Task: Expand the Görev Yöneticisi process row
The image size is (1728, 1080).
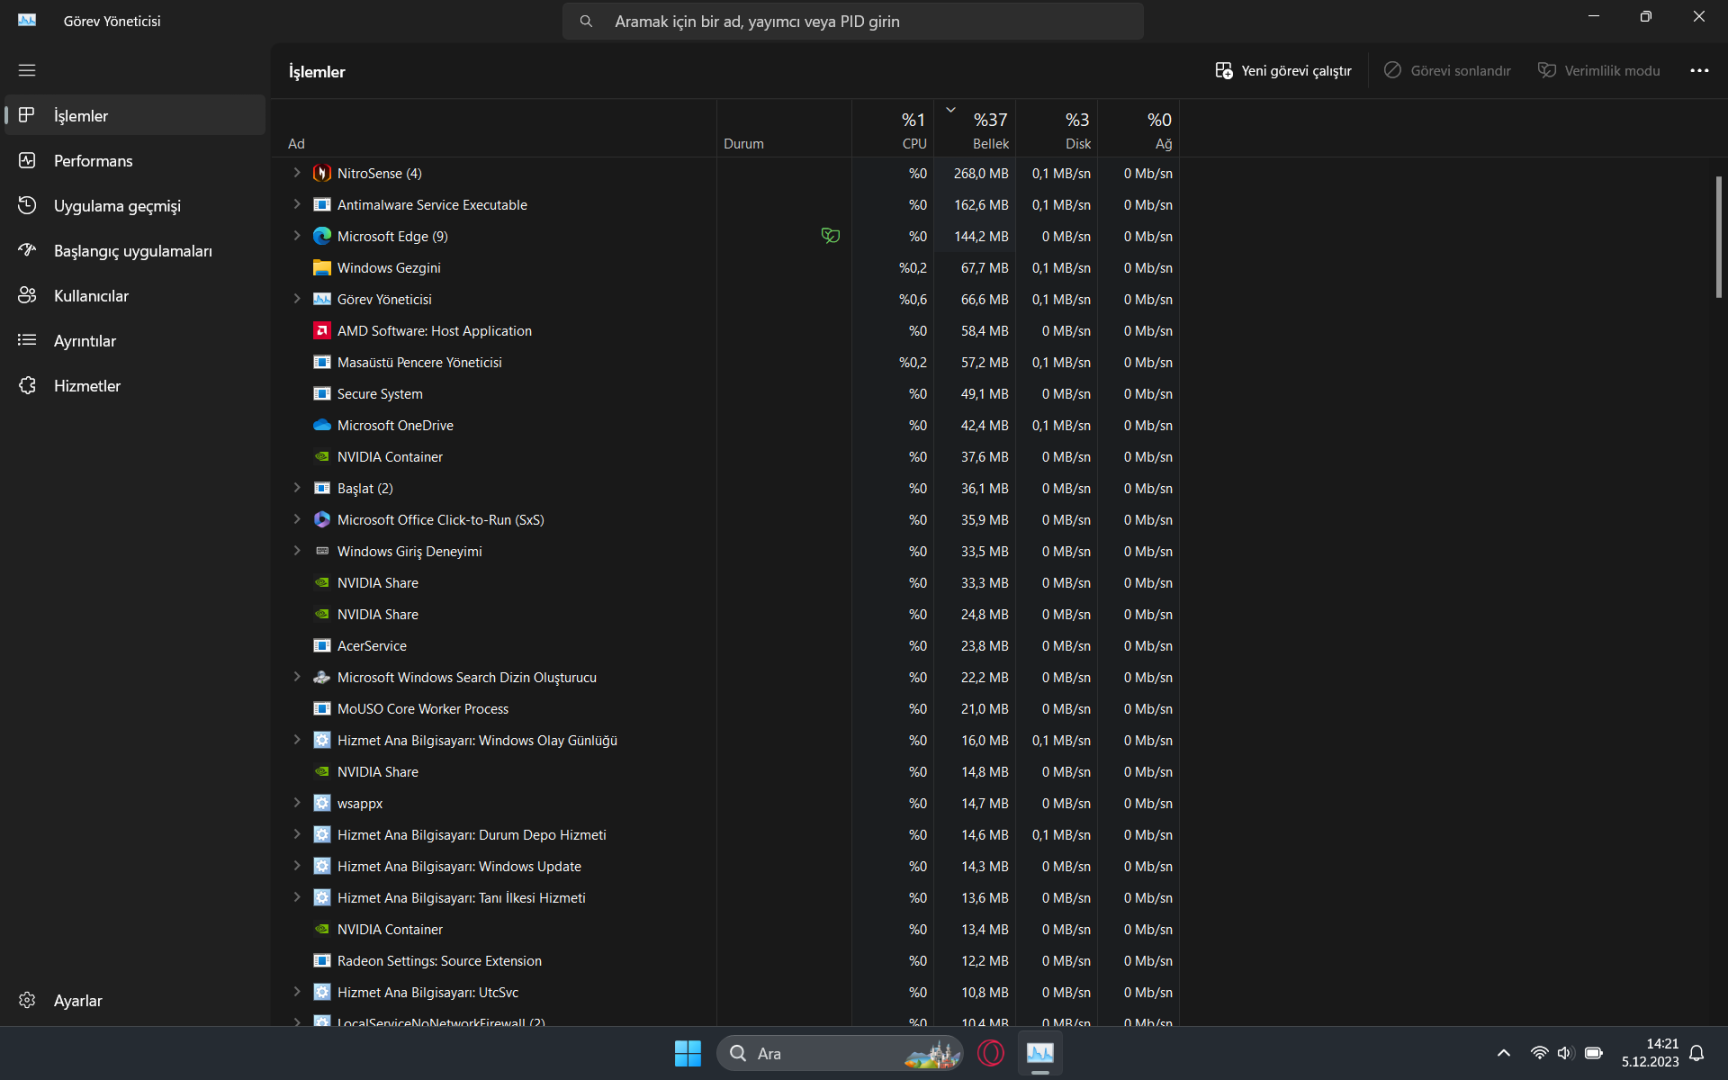Action: [297, 299]
